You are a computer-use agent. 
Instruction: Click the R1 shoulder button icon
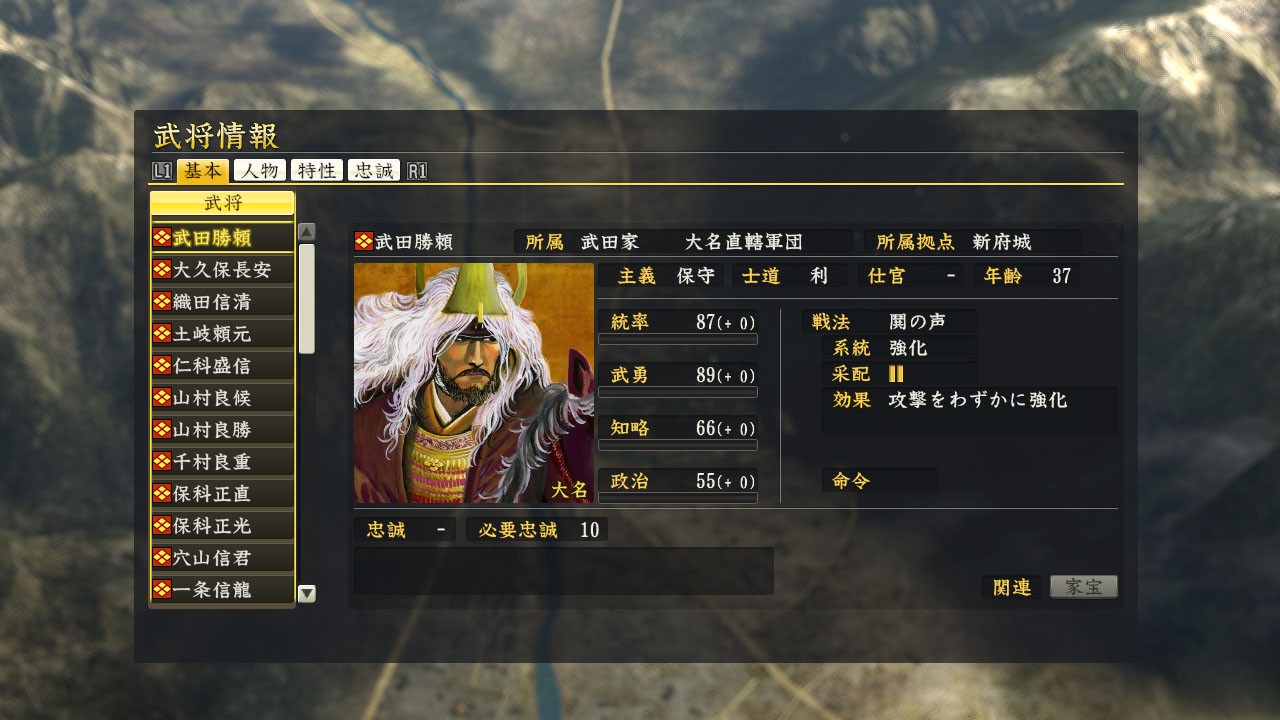[x=417, y=171]
